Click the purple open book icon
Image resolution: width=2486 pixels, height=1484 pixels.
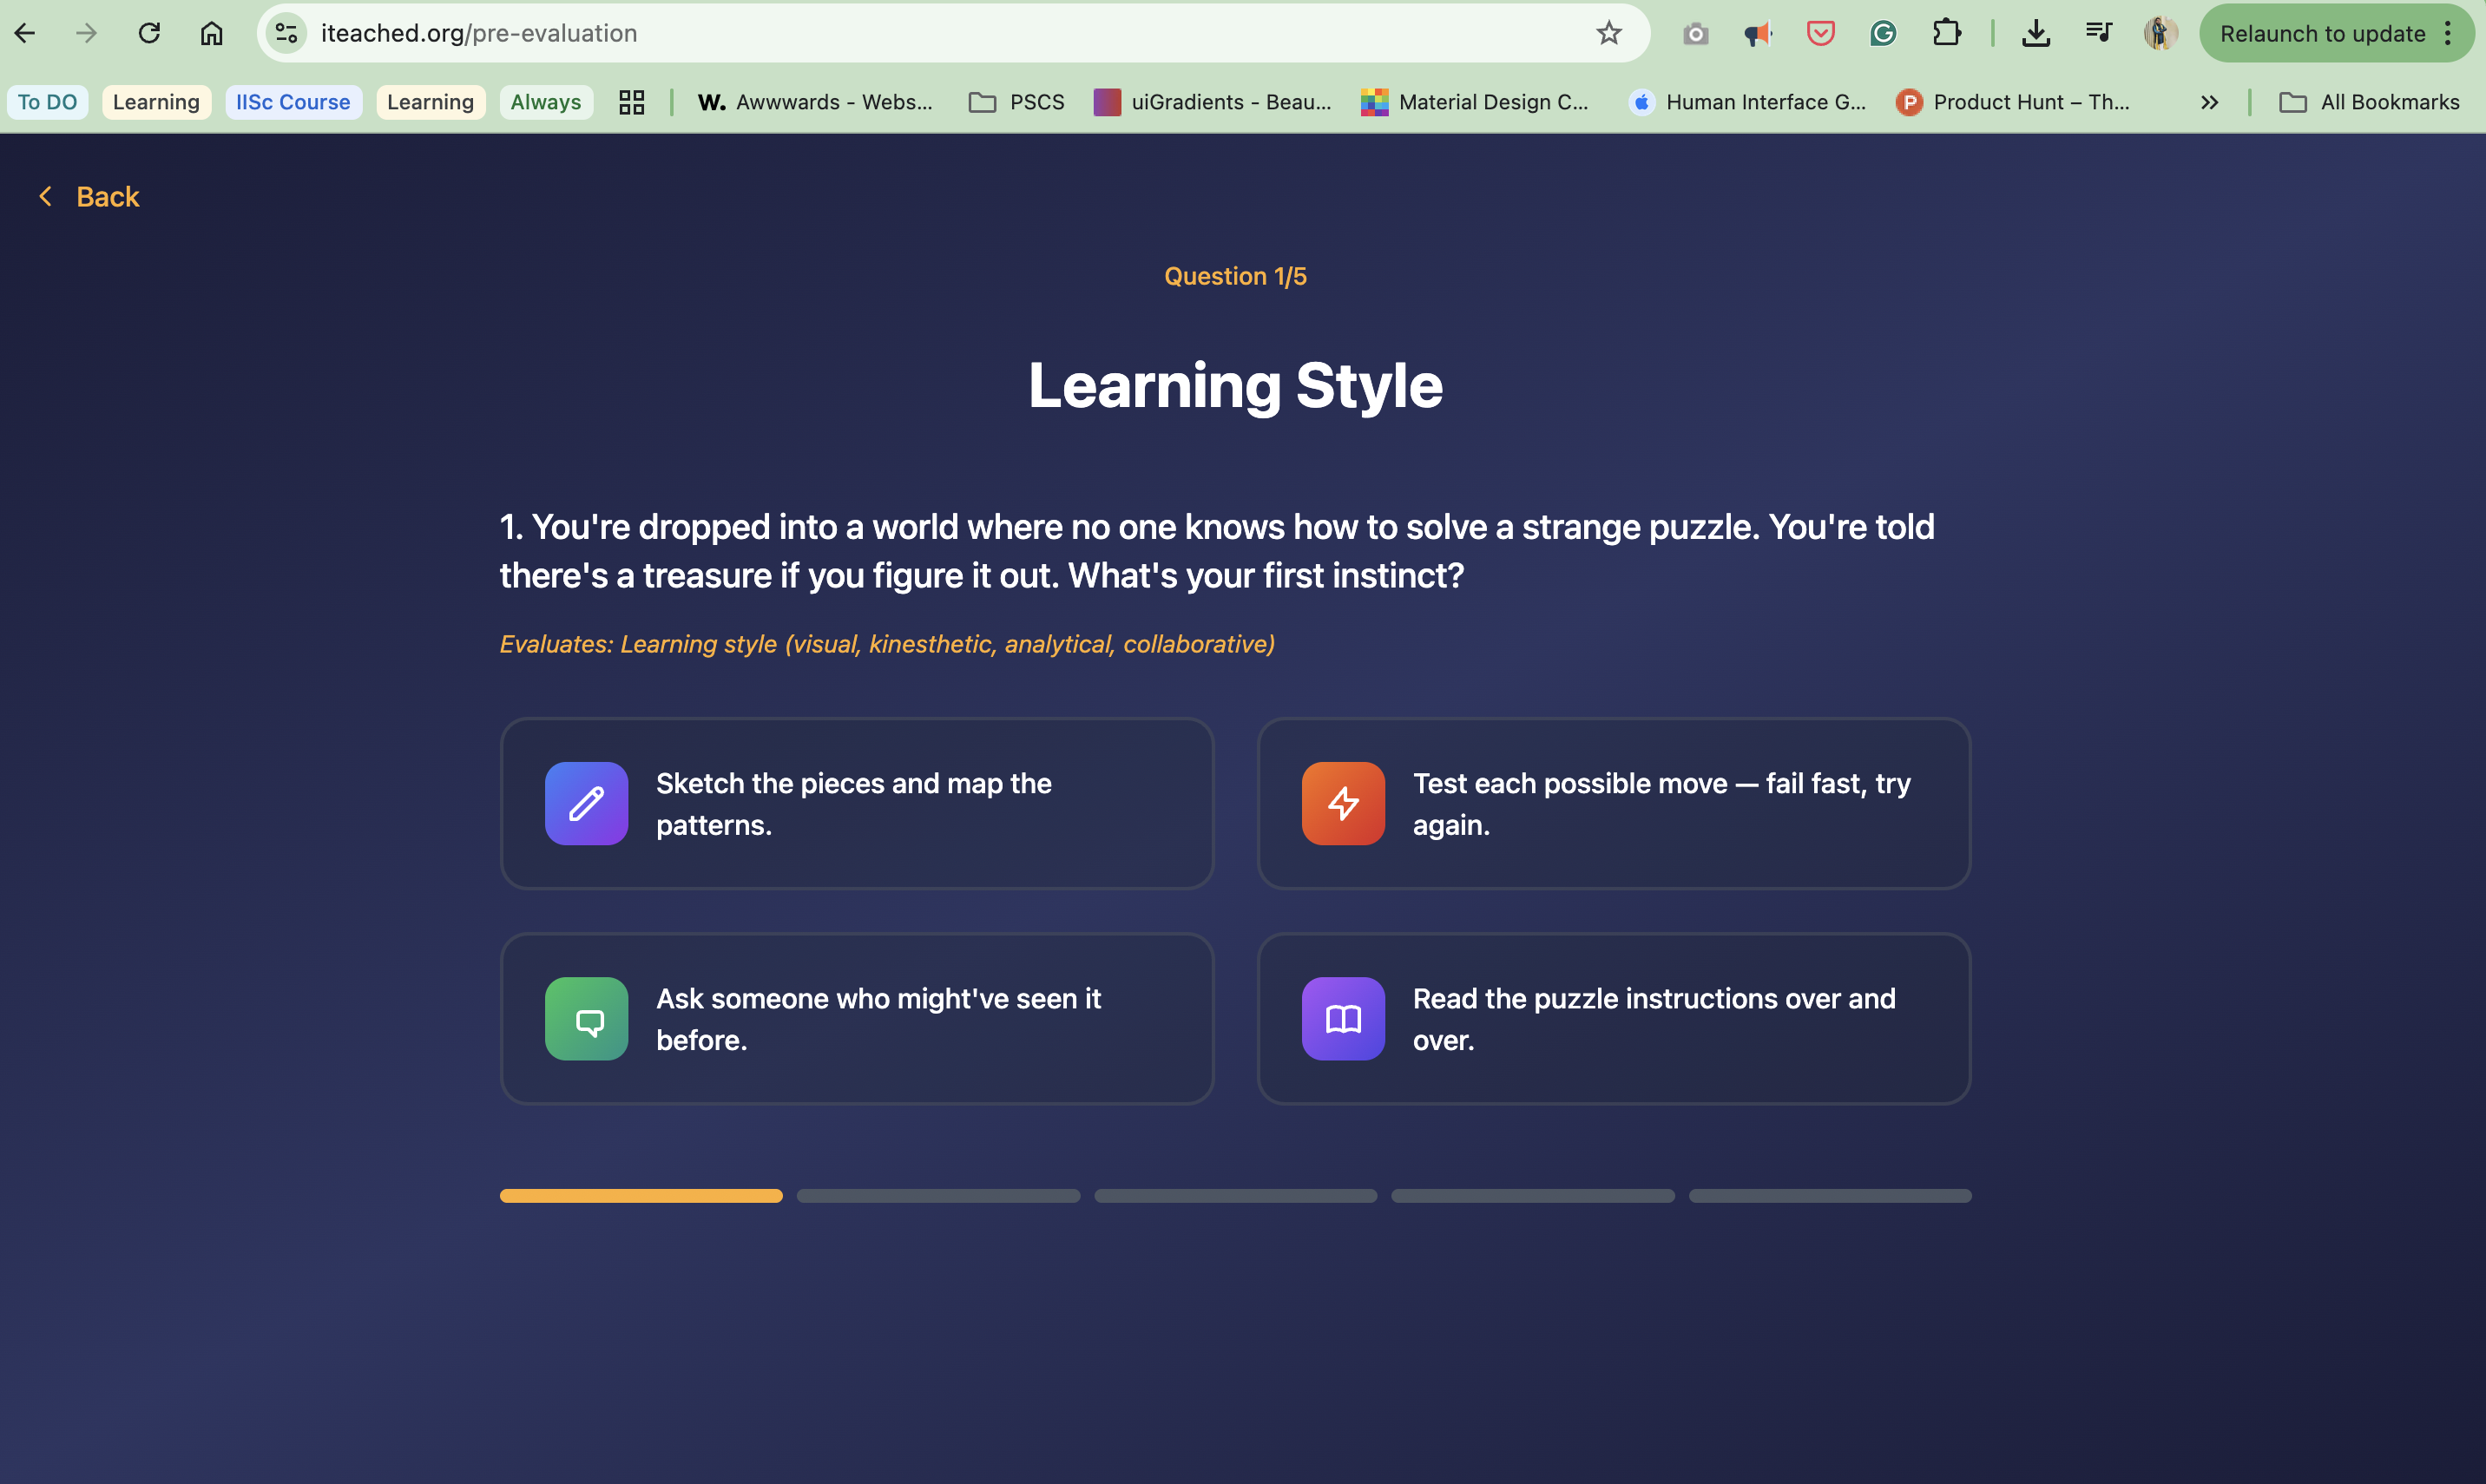pyautogui.click(x=1342, y=1018)
